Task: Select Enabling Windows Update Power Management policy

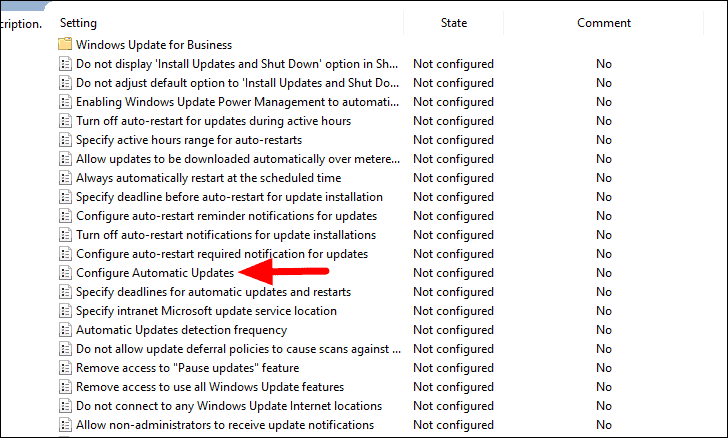Action: (x=237, y=102)
